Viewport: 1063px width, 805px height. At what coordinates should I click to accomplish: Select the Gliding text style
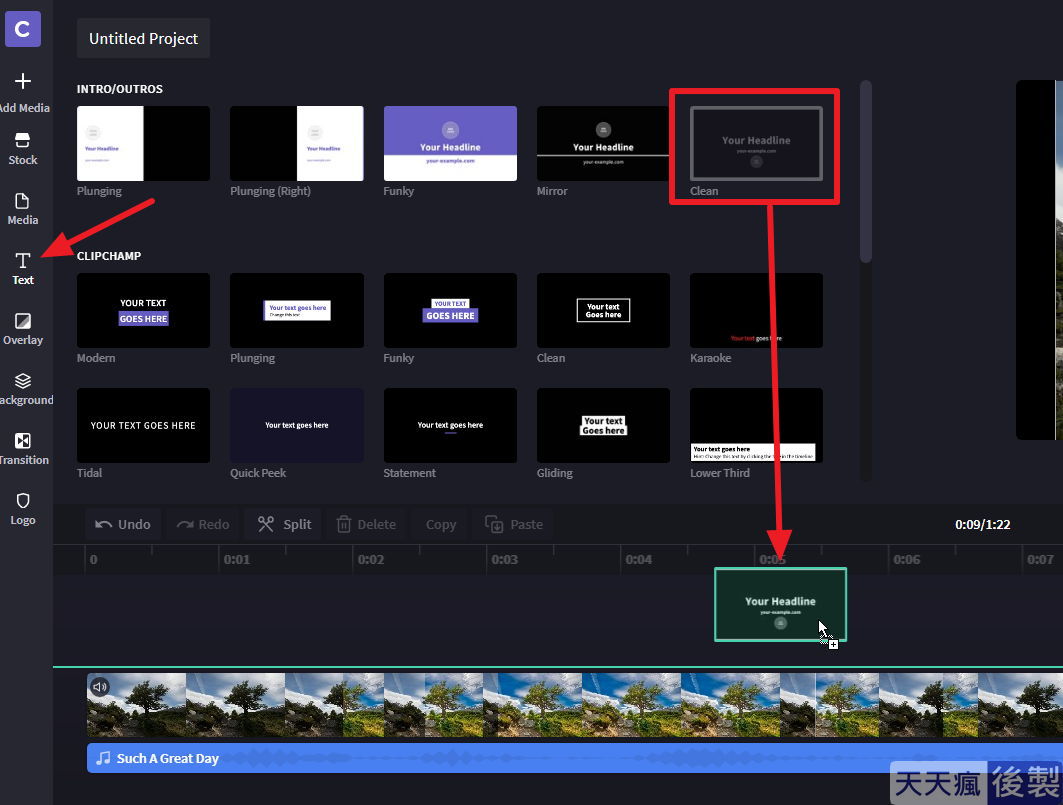click(603, 425)
